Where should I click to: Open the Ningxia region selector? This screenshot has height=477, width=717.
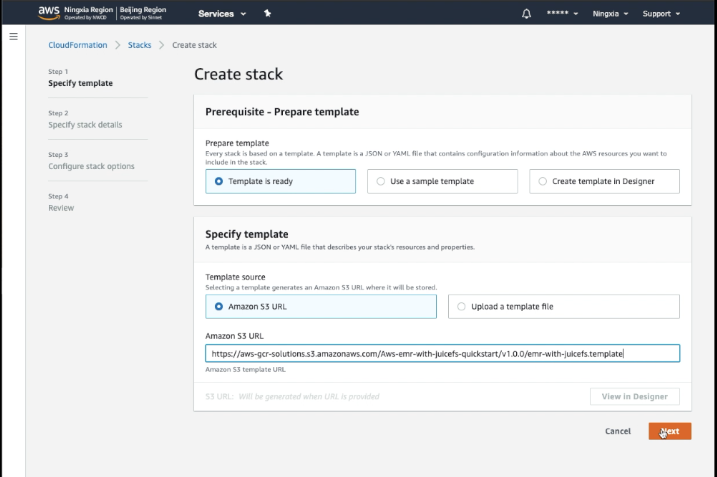tap(610, 14)
